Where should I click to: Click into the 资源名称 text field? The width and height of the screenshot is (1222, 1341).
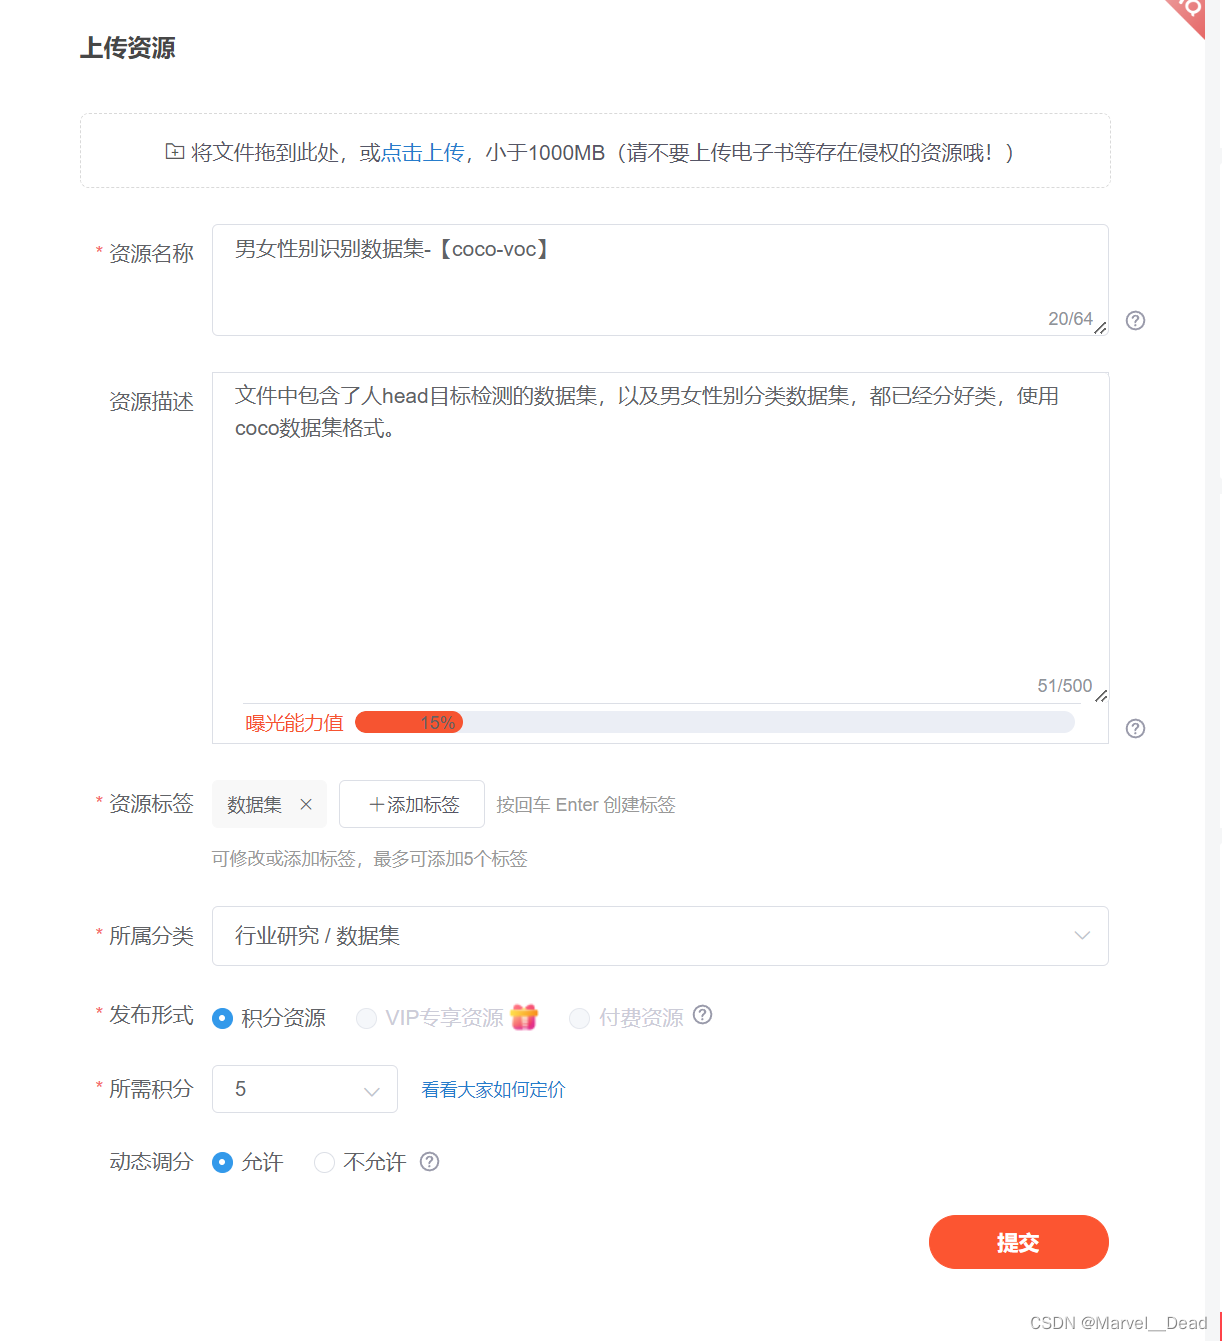click(x=660, y=280)
